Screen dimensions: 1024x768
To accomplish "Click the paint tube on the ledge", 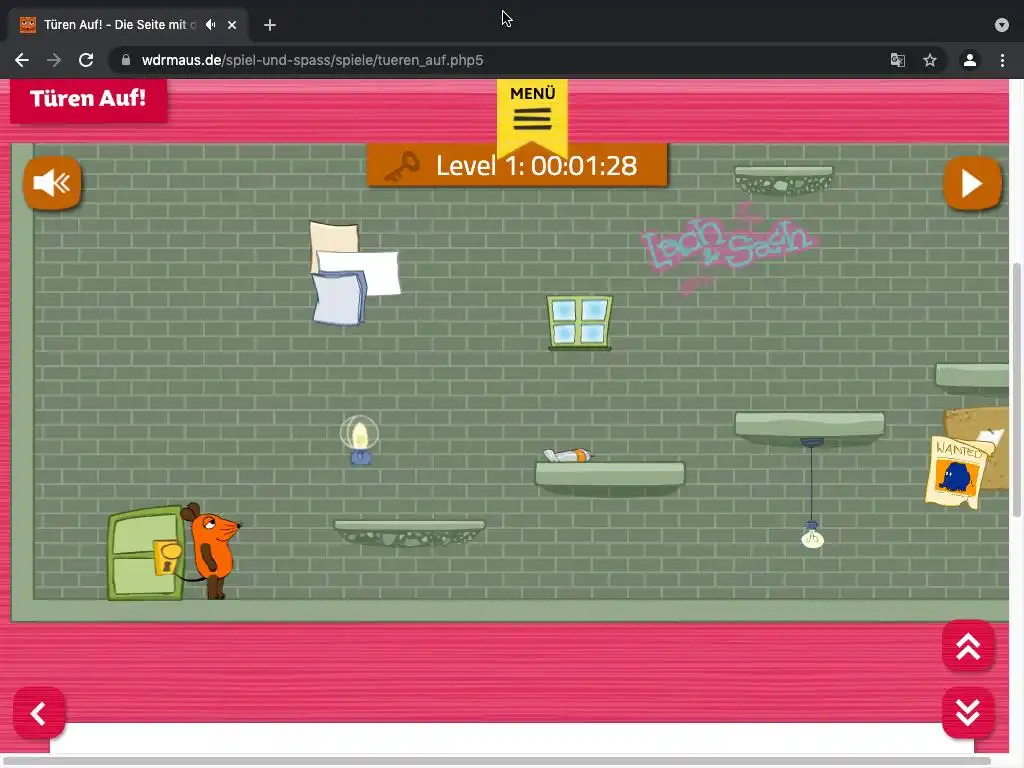I will [568, 455].
